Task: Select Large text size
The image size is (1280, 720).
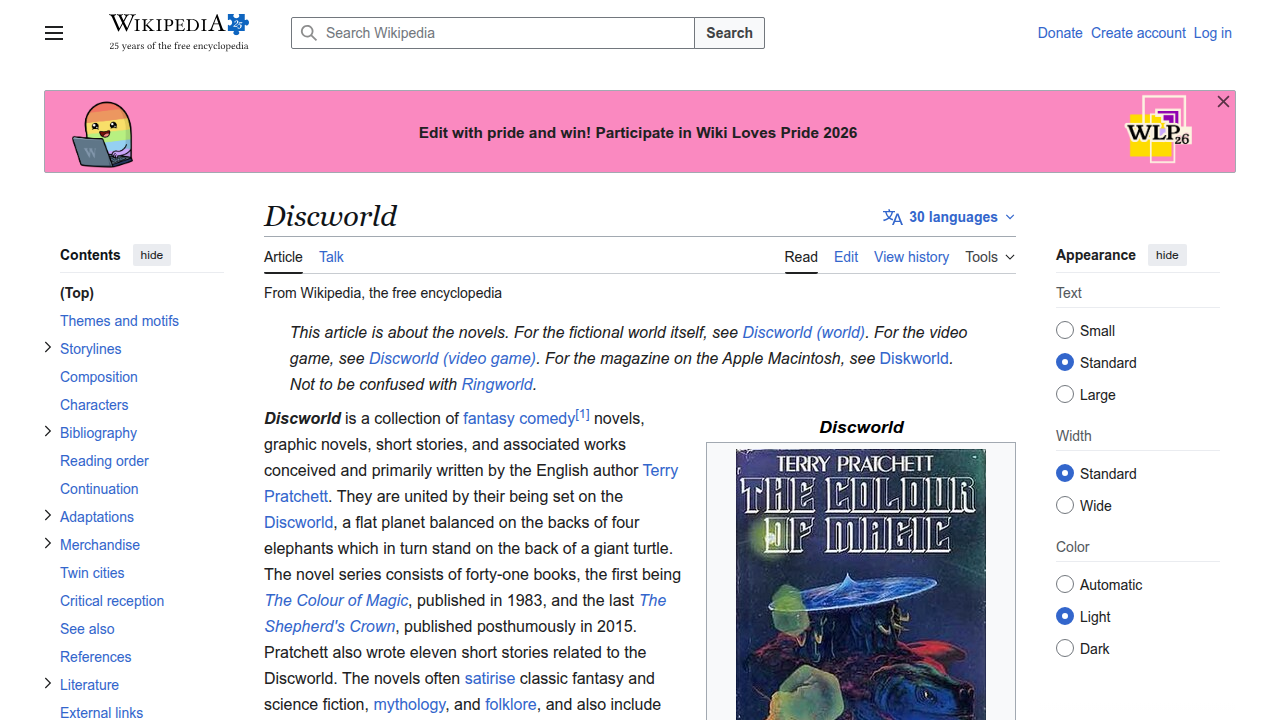Action: [x=1065, y=394]
